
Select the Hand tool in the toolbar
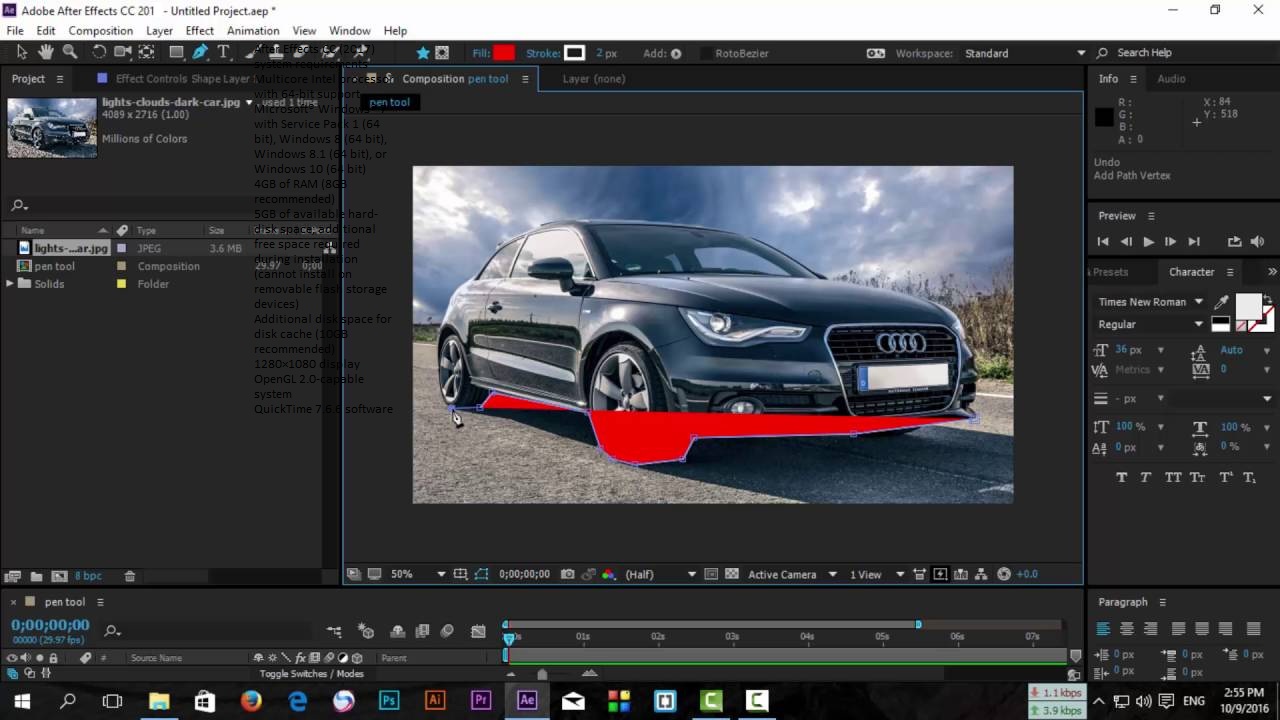[46, 52]
